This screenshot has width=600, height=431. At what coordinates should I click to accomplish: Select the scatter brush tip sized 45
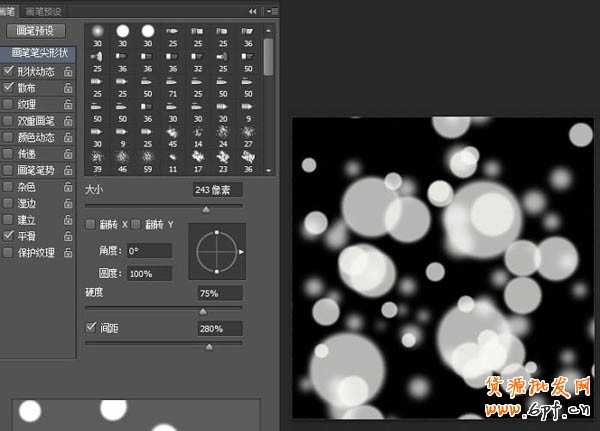coord(171,133)
